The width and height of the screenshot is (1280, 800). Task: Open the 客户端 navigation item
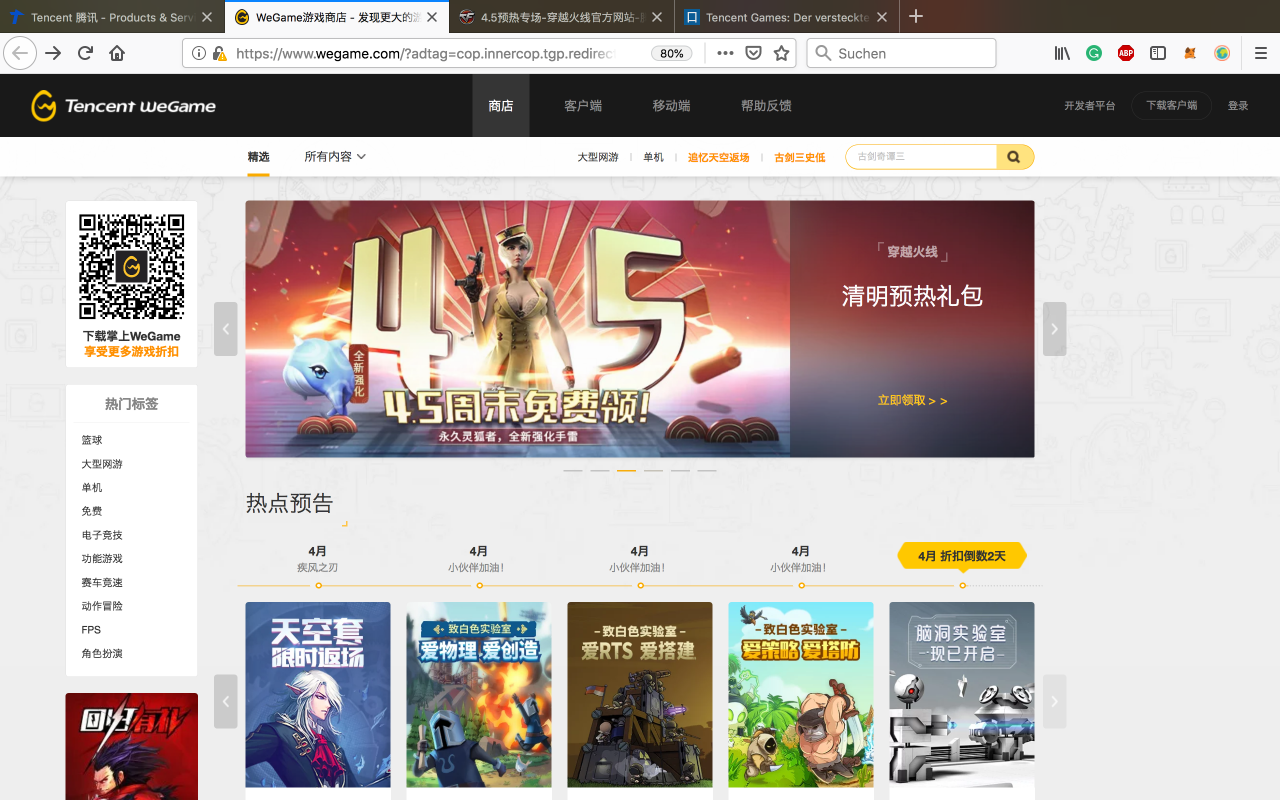(x=583, y=105)
